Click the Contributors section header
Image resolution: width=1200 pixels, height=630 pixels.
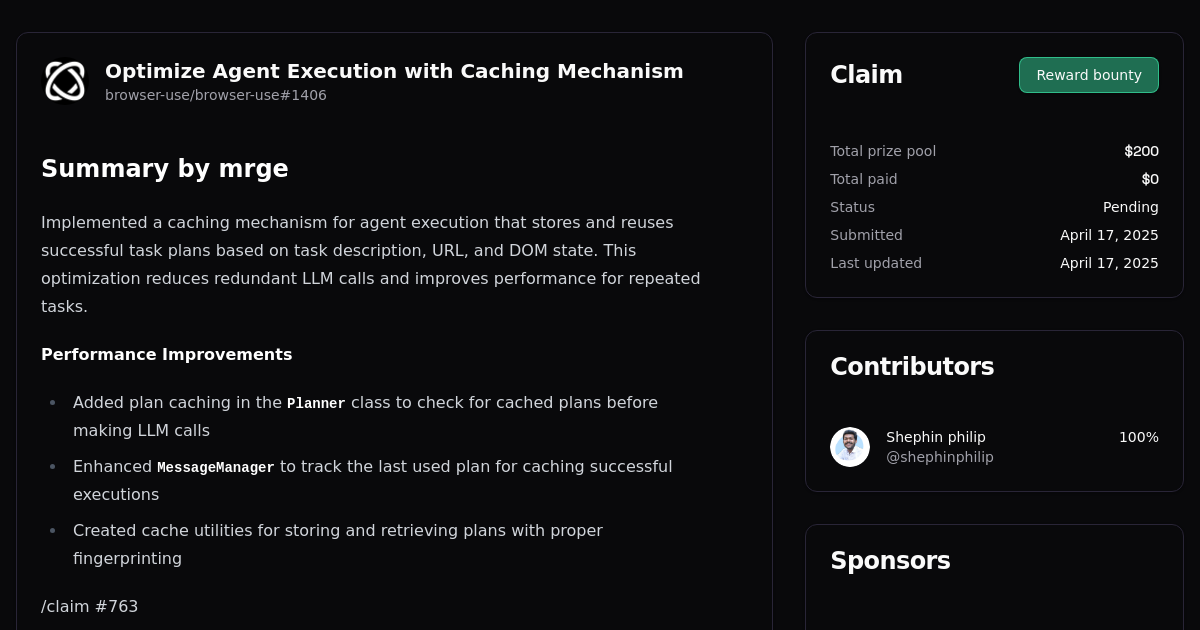pyautogui.click(x=912, y=366)
